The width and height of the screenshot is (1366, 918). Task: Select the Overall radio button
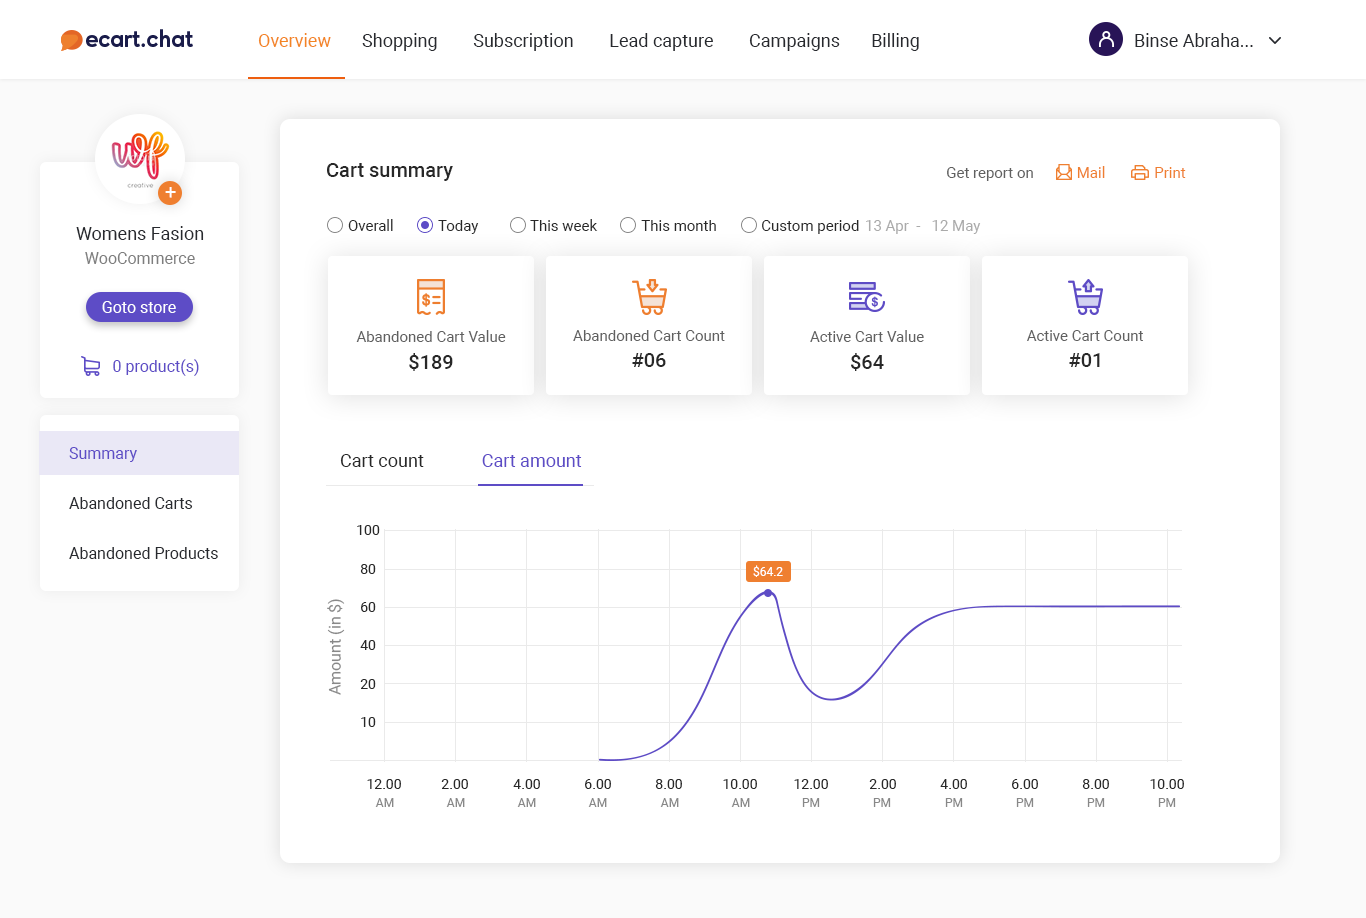[335, 226]
